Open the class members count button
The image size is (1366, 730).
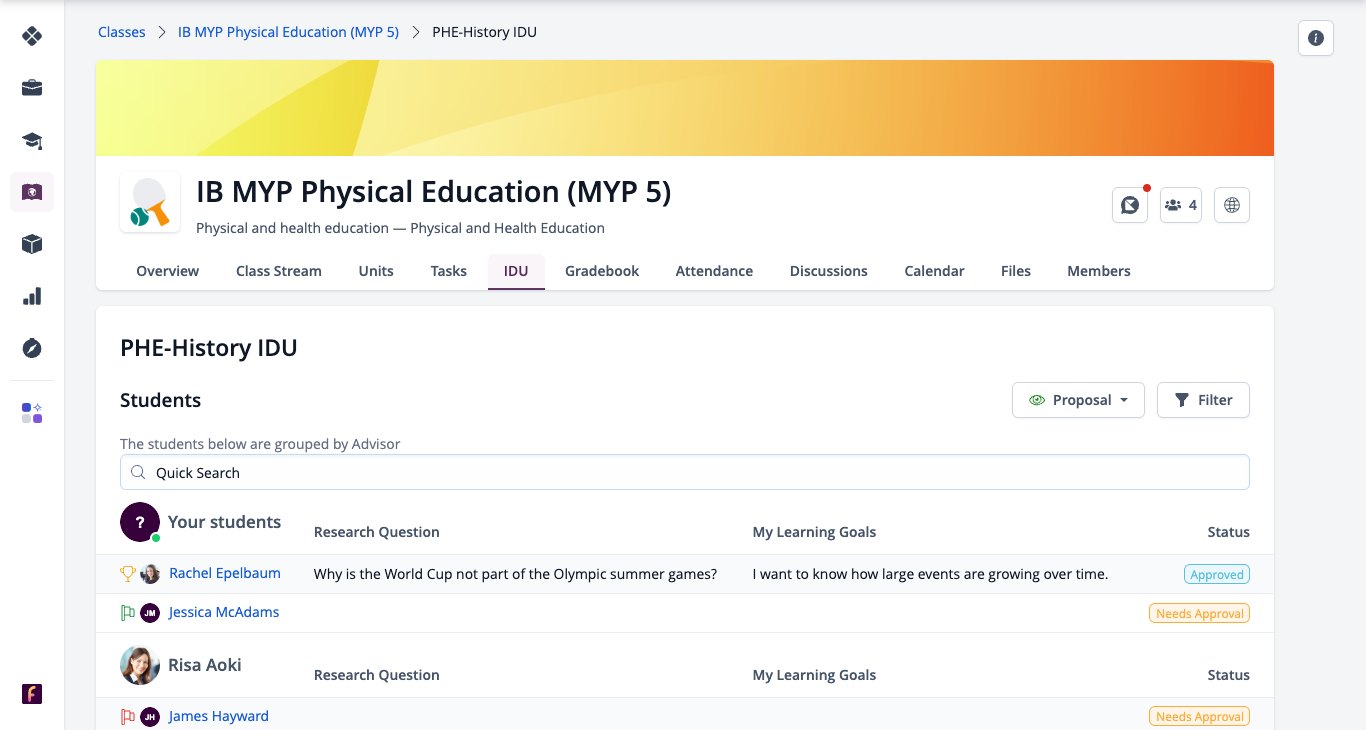(1181, 205)
